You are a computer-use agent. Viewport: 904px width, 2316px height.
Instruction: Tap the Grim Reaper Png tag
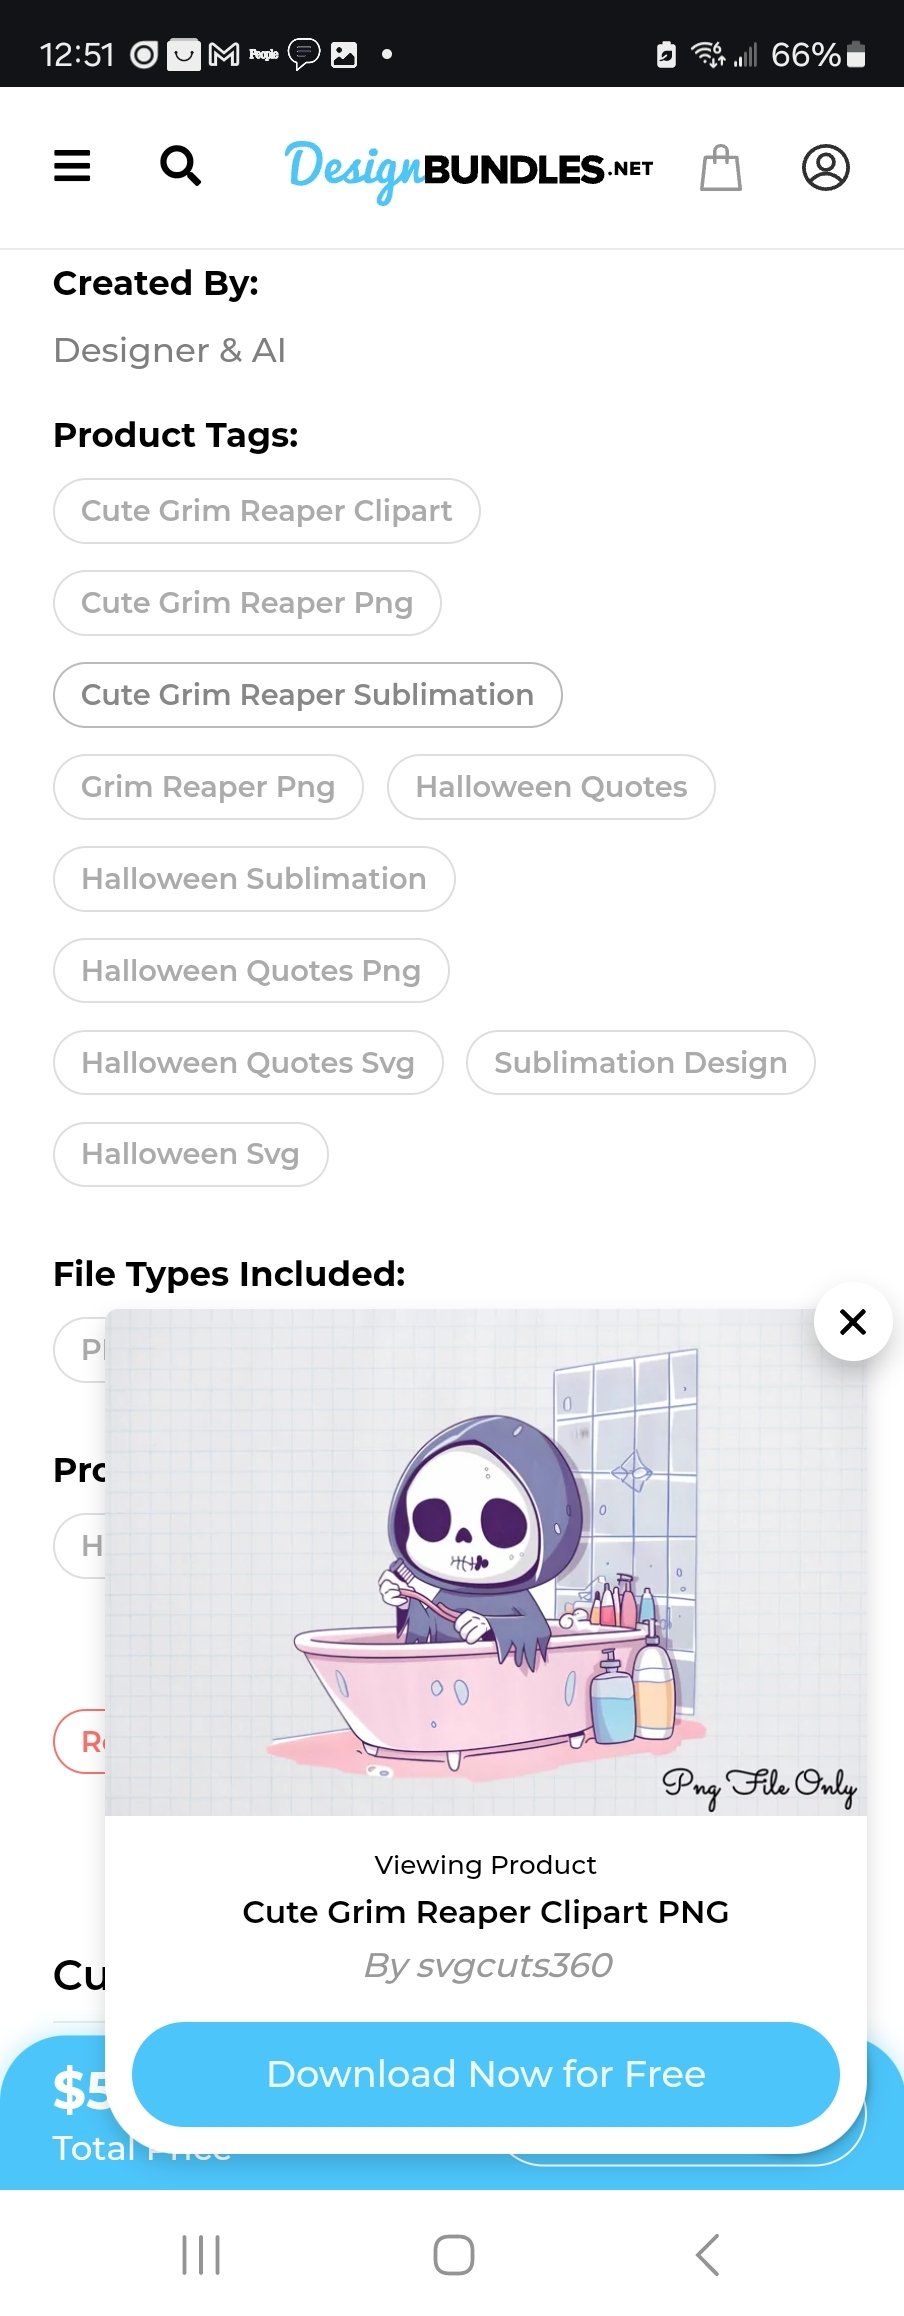pos(208,787)
